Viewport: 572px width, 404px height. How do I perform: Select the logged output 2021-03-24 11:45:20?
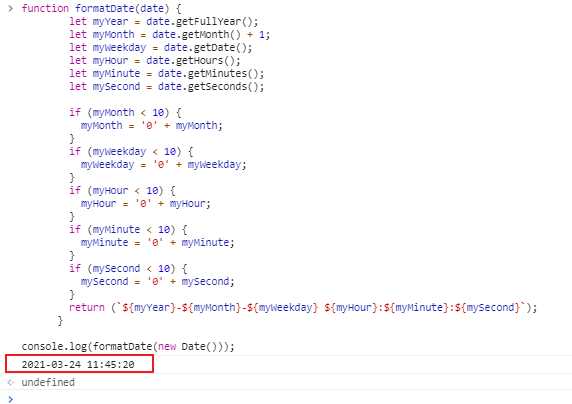[78, 364]
